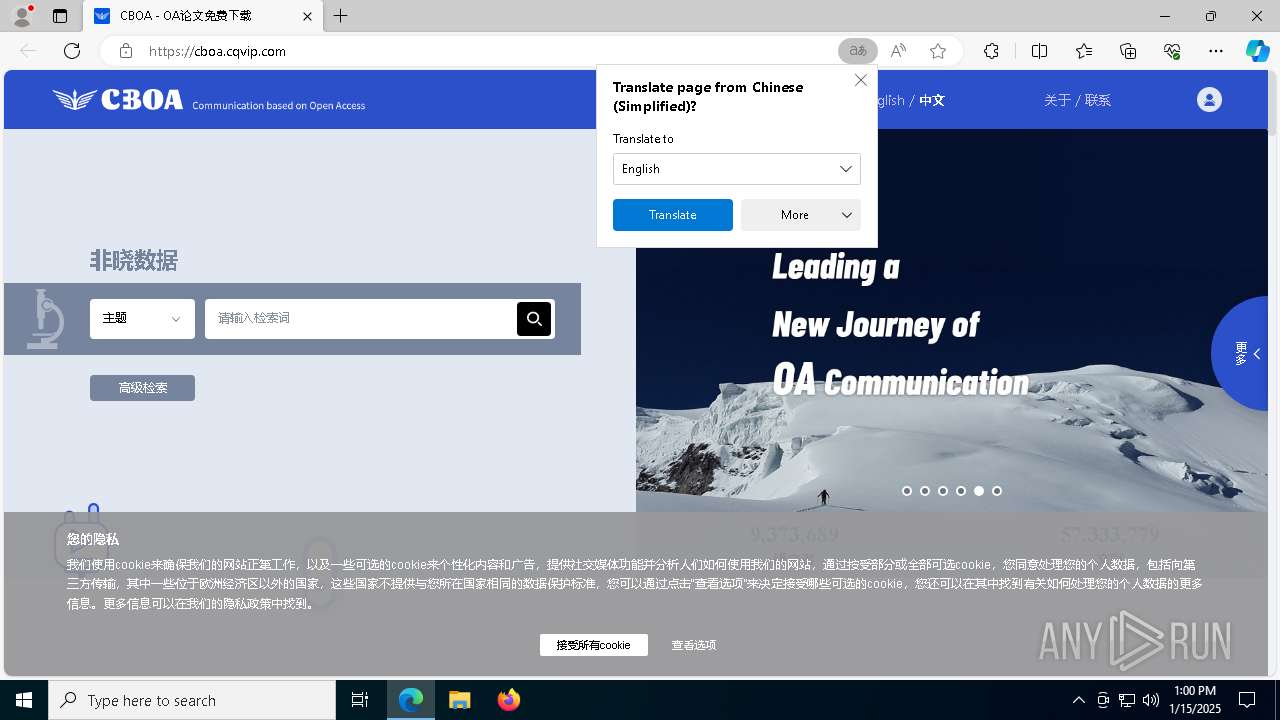Open a new tab with plus button
The height and width of the screenshot is (720, 1280).
click(341, 16)
